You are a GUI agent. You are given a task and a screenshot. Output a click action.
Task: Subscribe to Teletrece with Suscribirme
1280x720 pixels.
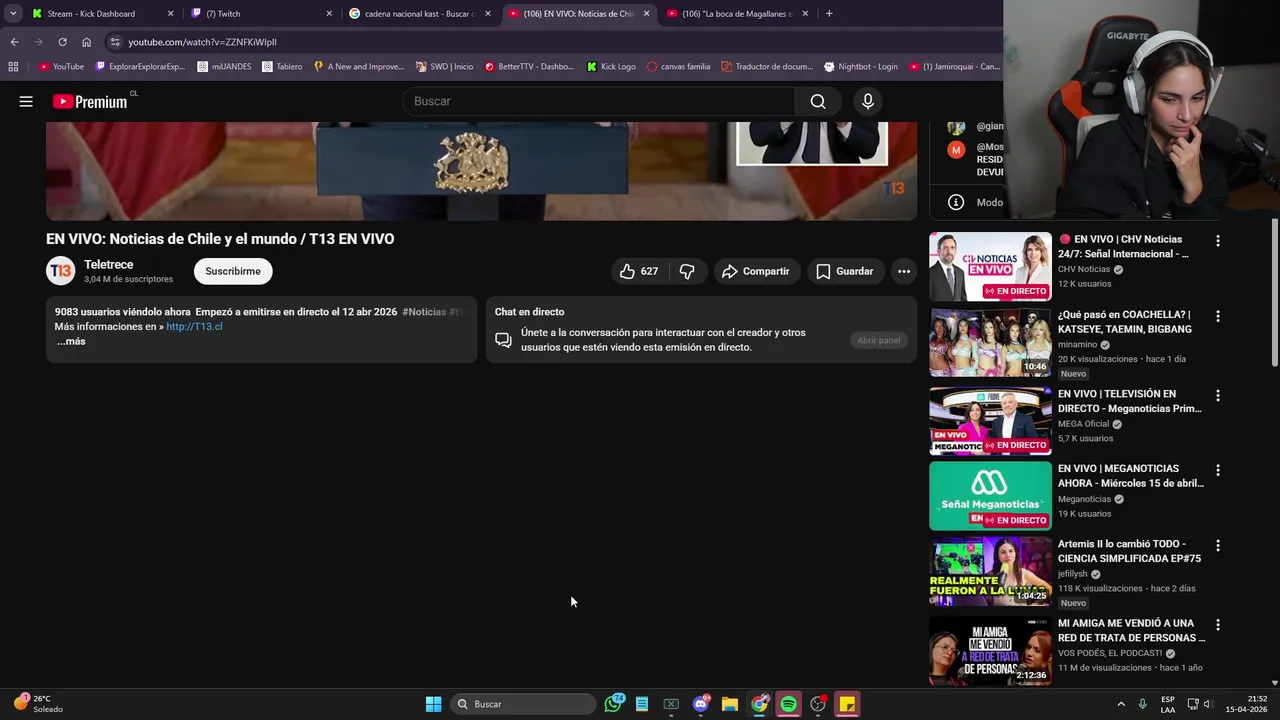[233, 271]
